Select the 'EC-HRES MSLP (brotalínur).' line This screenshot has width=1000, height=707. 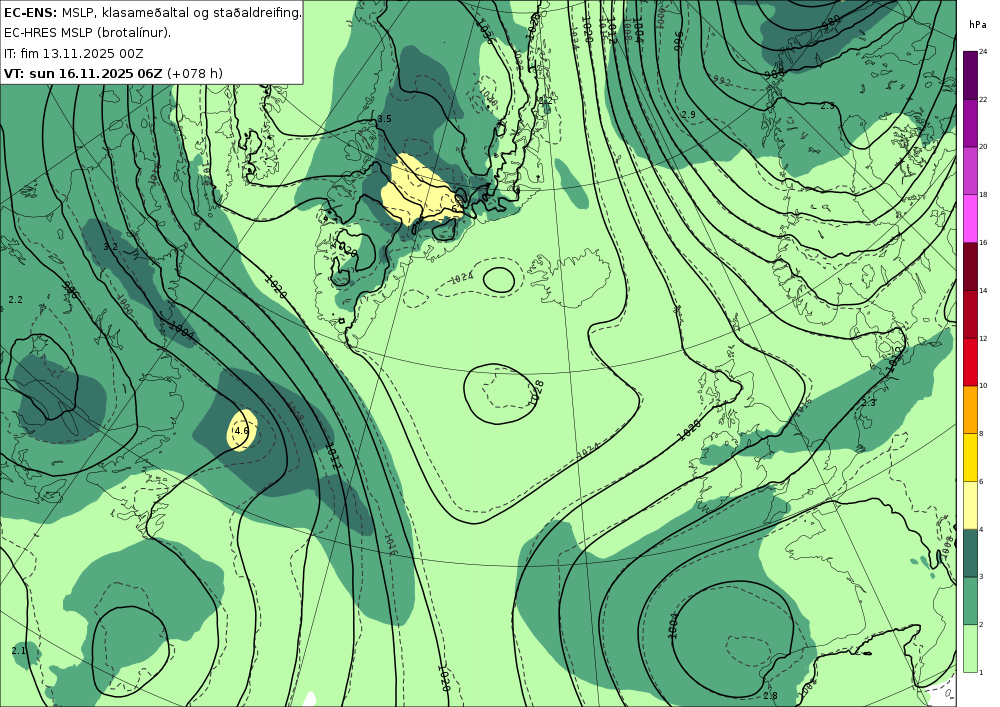pos(87,33)
